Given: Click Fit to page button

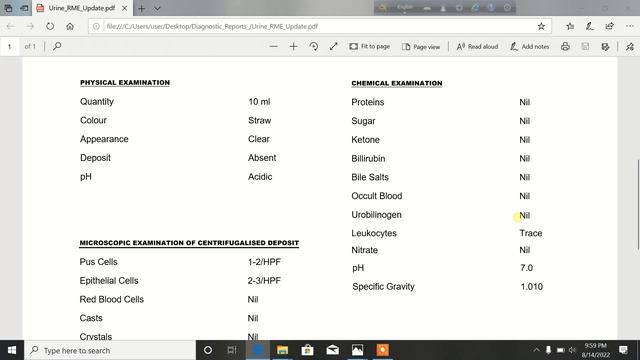Looking at the screenshot, I should click(x=369, y=47).
